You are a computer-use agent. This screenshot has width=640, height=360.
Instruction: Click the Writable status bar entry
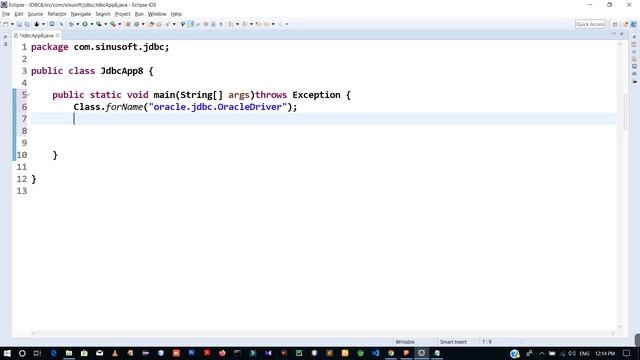coord(405,342)
